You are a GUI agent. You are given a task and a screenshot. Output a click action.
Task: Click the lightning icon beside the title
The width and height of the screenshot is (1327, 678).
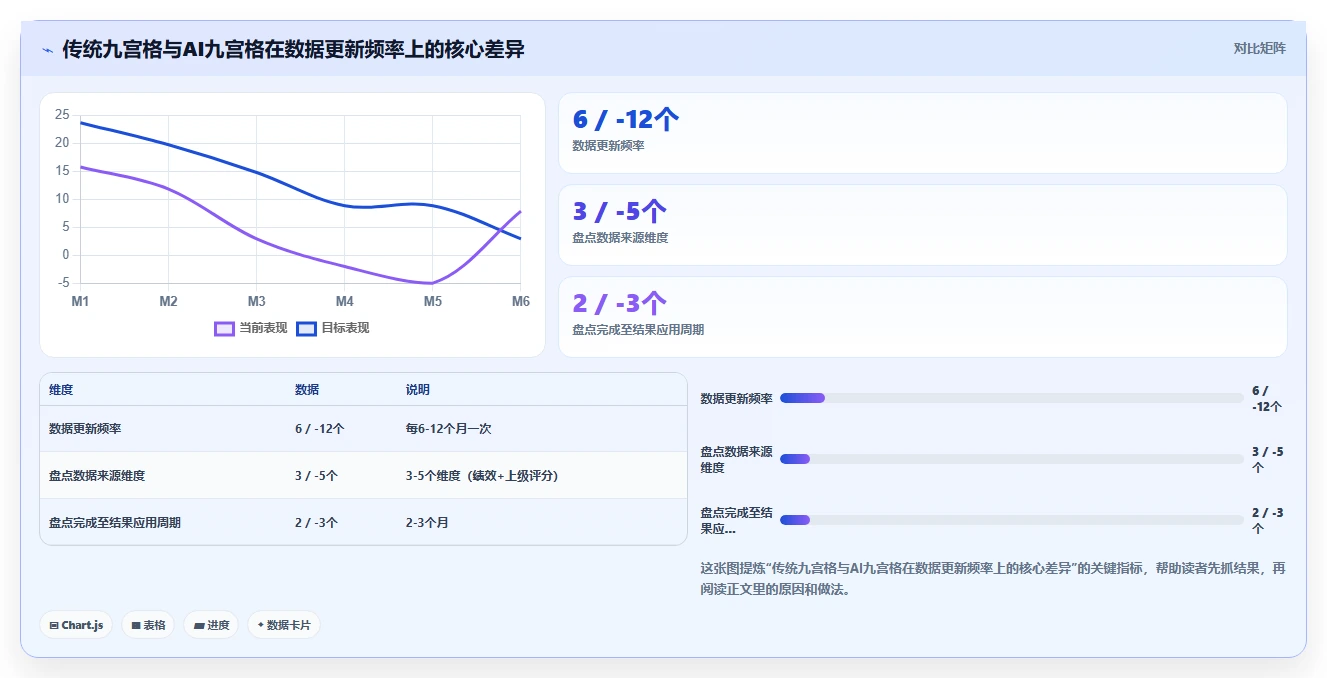pyautogui.click(x=48, y=50)
